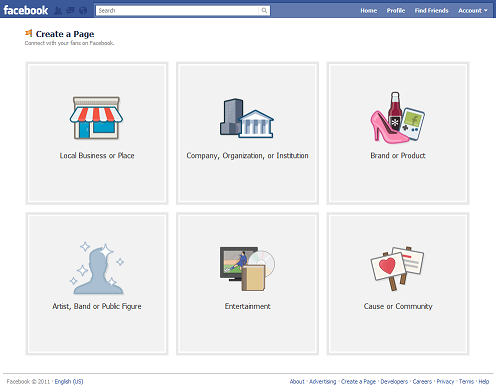Open Profile from the top navigation
This screenshot has height=390, width=496.
pyautogui.click(x=396, y=11)
